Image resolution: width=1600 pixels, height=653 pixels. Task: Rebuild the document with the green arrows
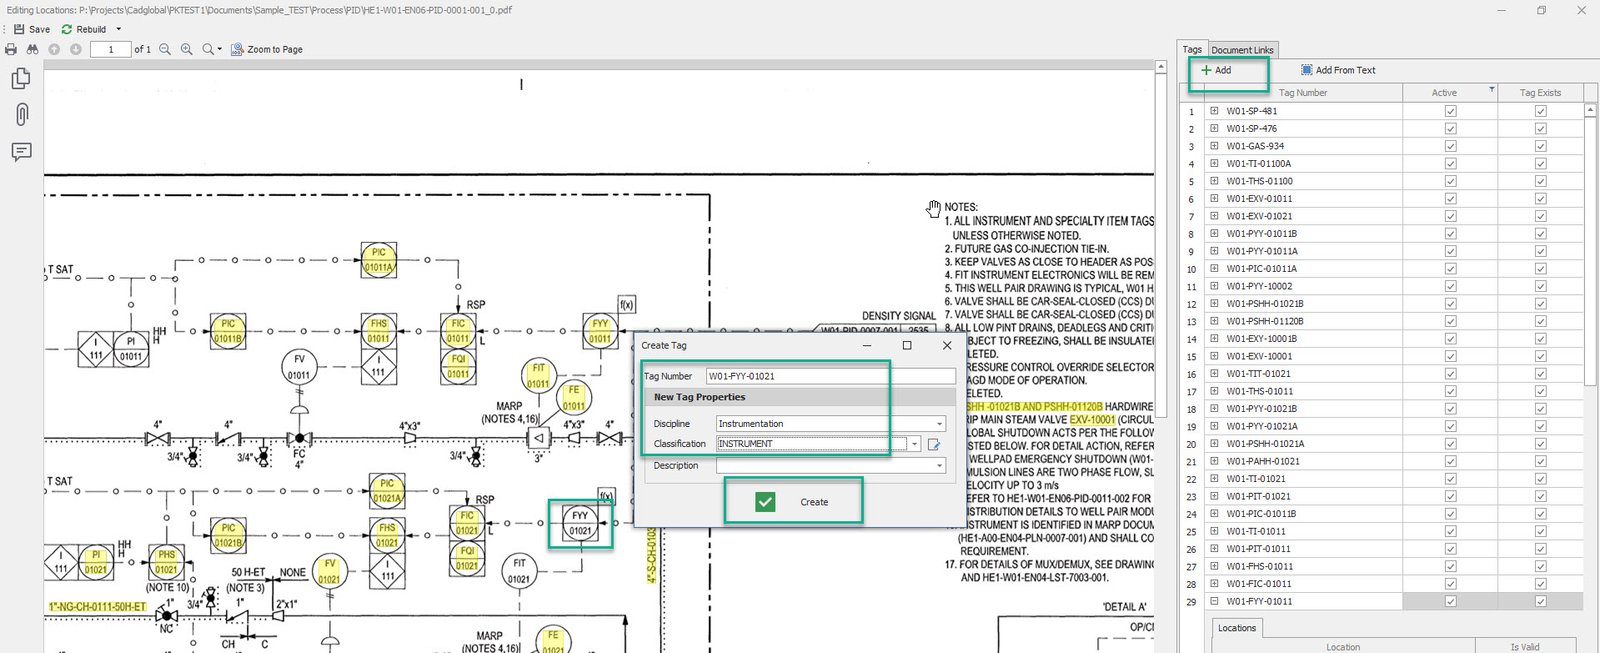[x=67, y=29]
